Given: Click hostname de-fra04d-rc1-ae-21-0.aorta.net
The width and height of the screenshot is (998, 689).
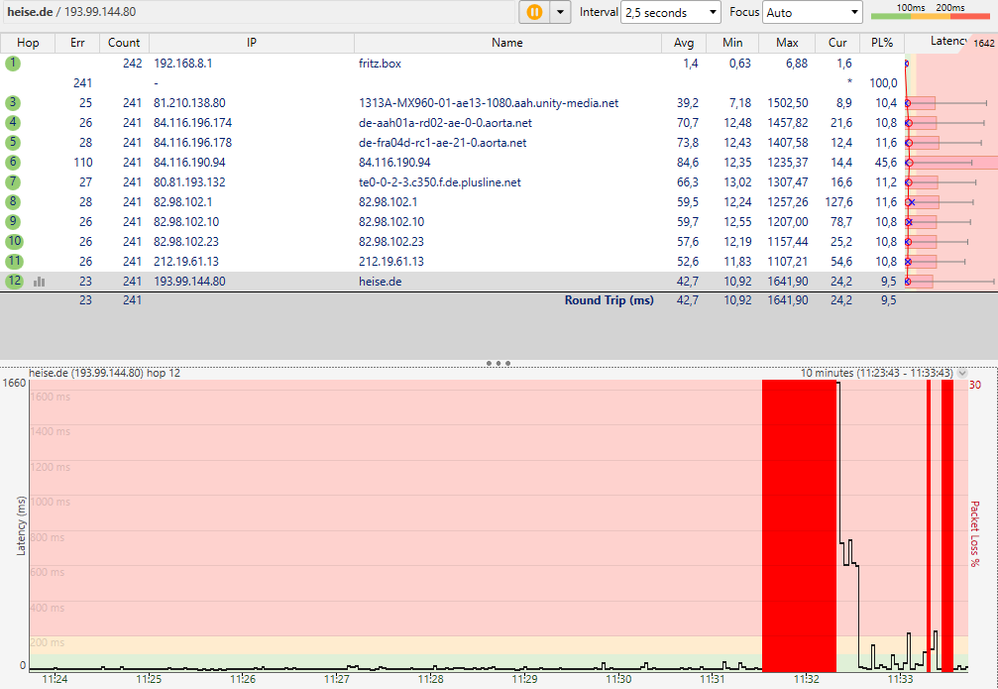Looking at the screenshot, I should click(x=442, y=143).
